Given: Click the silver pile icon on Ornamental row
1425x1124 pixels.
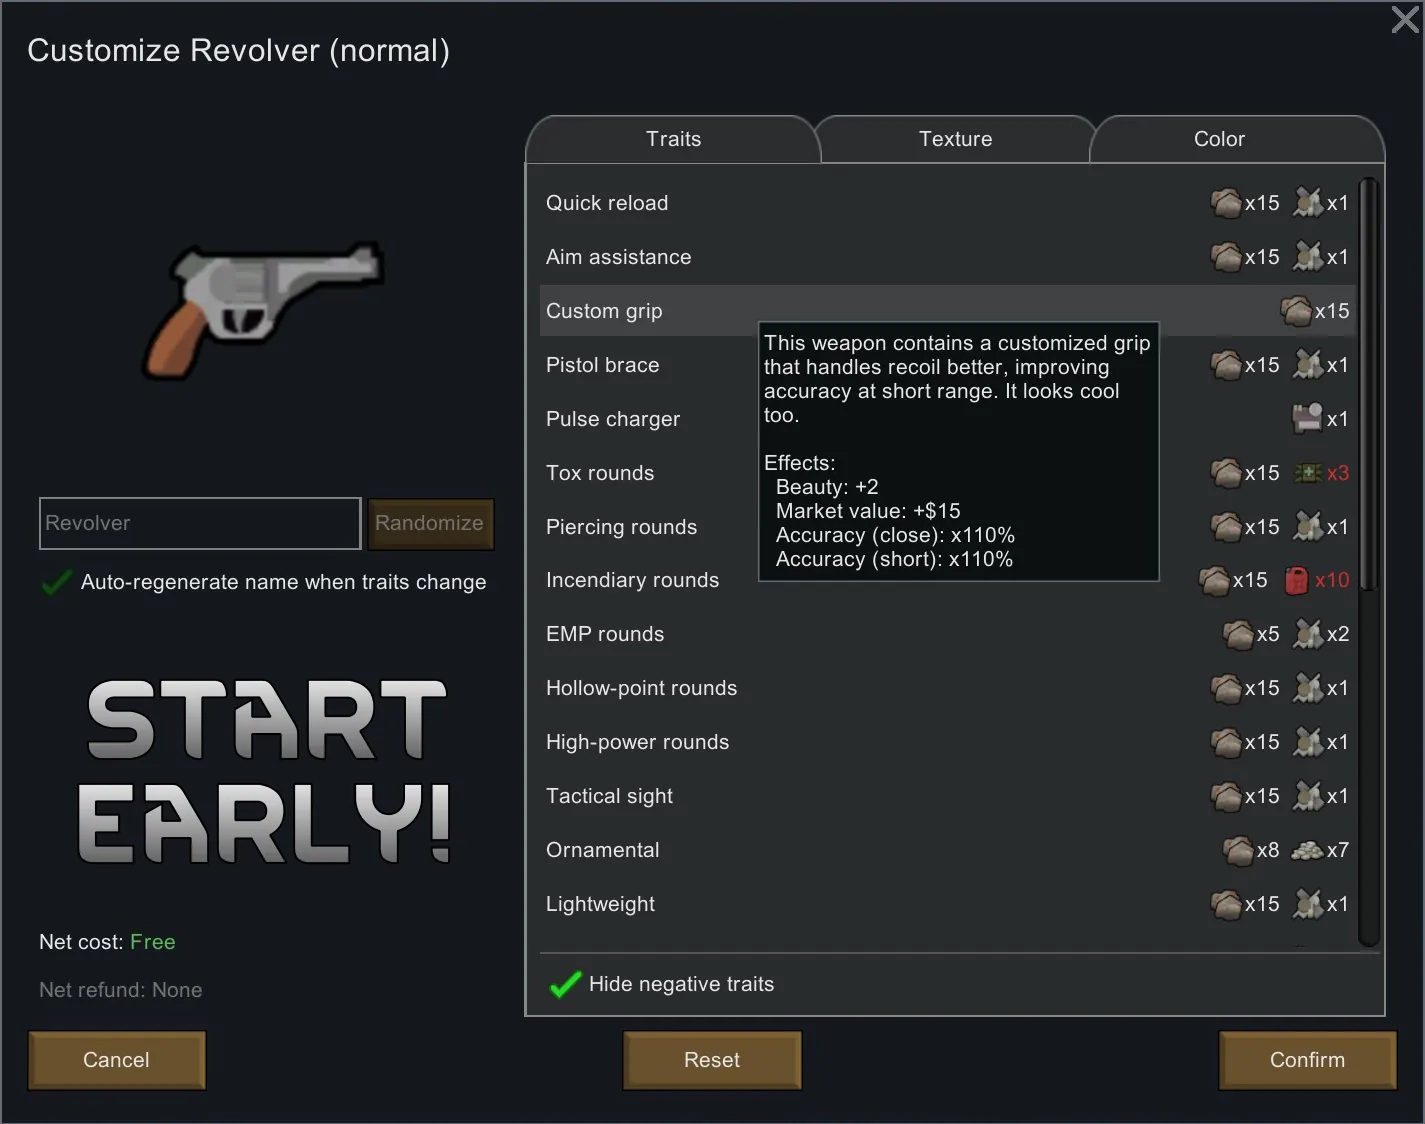Looking at the screenshot, I should point(1307,850).
